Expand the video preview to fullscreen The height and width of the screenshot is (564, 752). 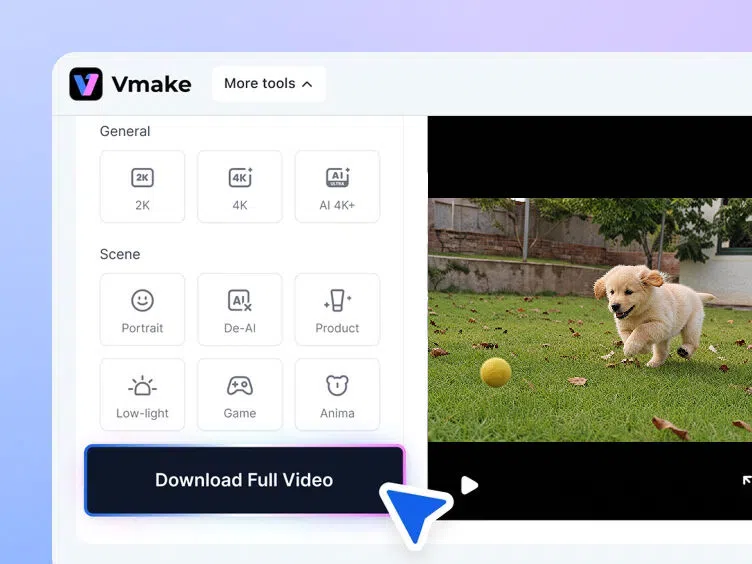coord(746,481)
